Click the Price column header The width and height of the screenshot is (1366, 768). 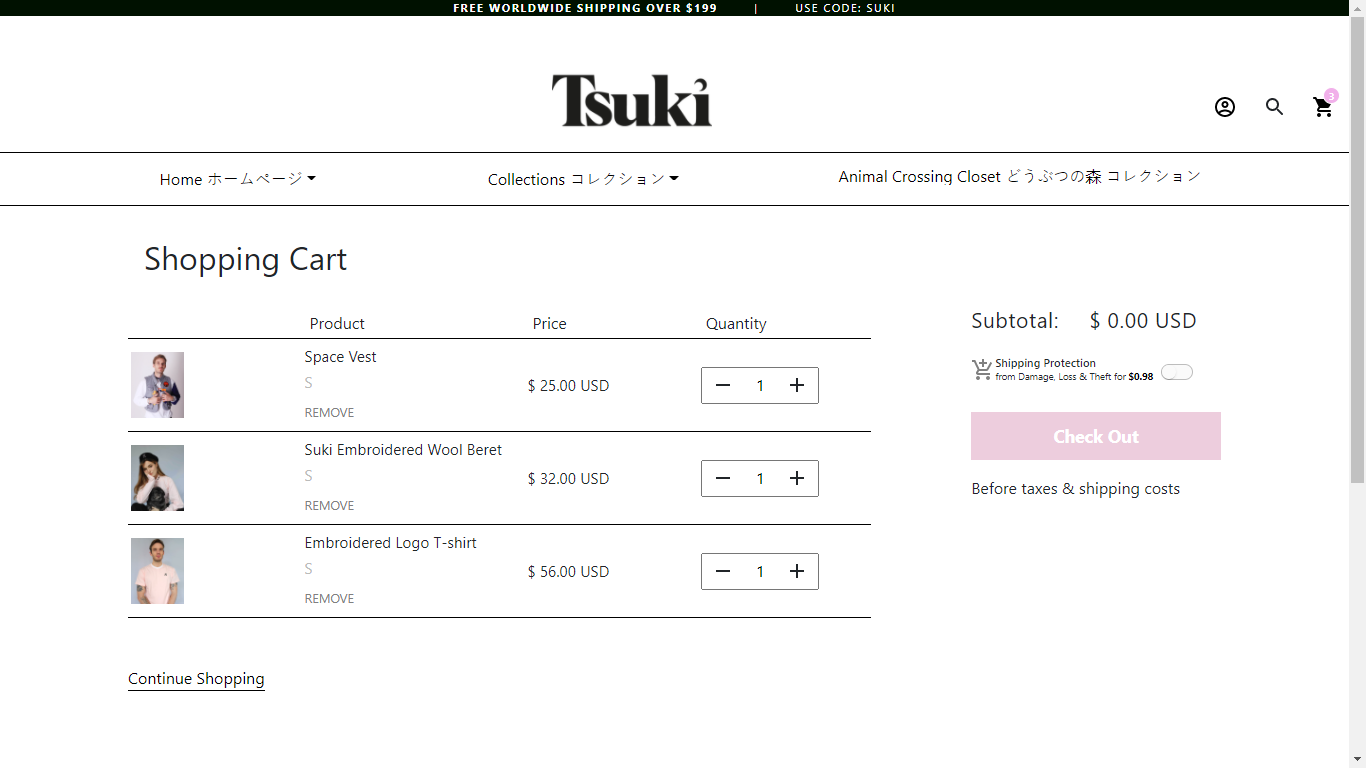pyautogui.click(x=549, y=324)
